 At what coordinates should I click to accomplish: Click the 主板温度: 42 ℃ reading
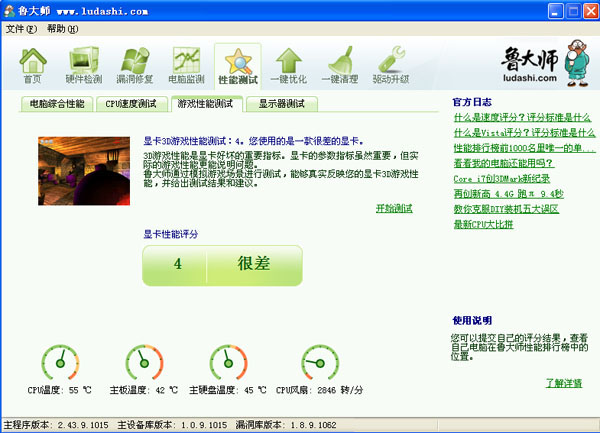point(144,390)
